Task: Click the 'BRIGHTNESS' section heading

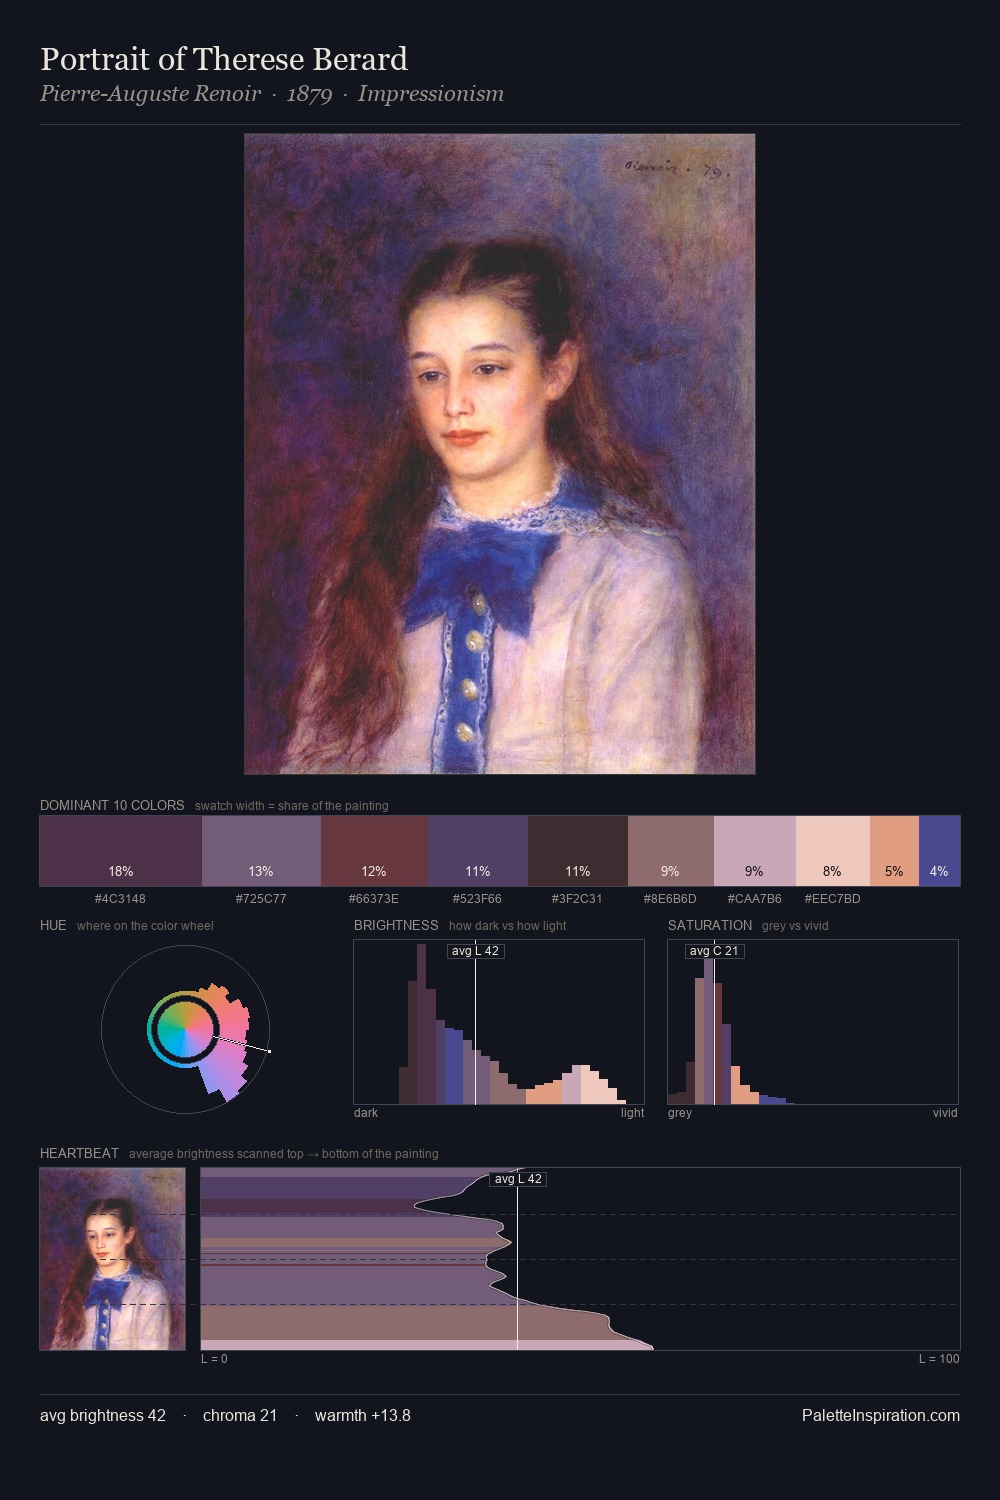Action: pos(396,925)
